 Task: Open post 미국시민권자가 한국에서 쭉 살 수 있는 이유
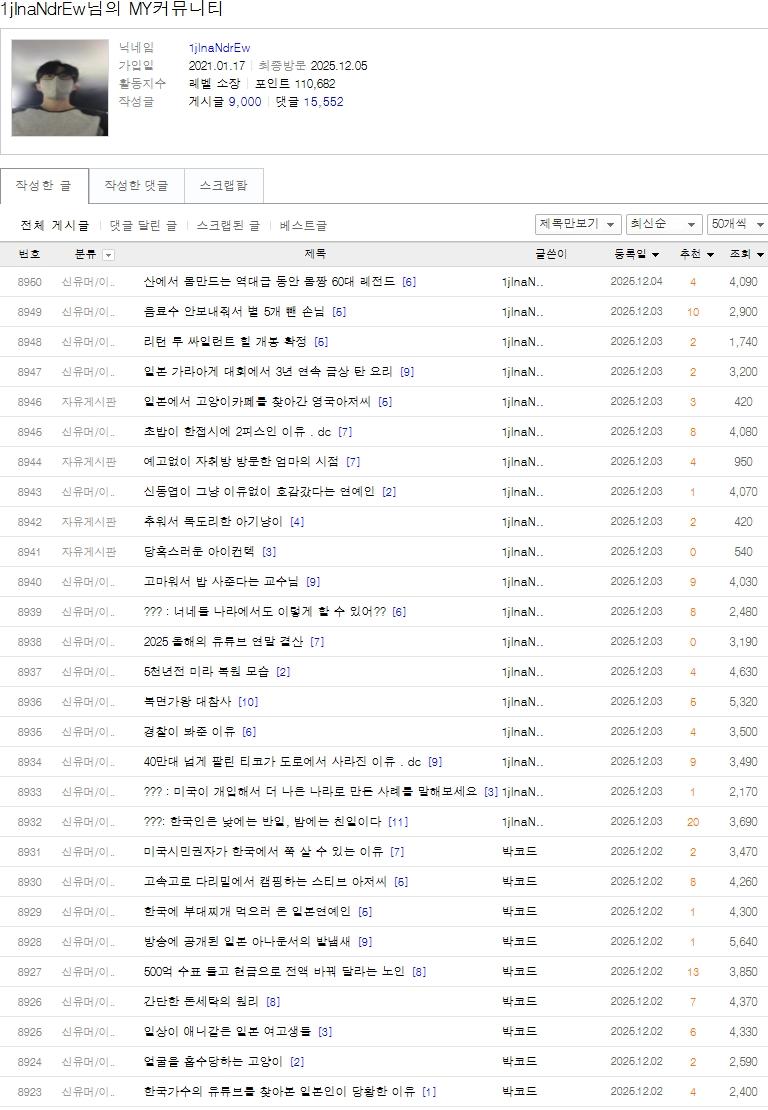click(x=263, y=852)
